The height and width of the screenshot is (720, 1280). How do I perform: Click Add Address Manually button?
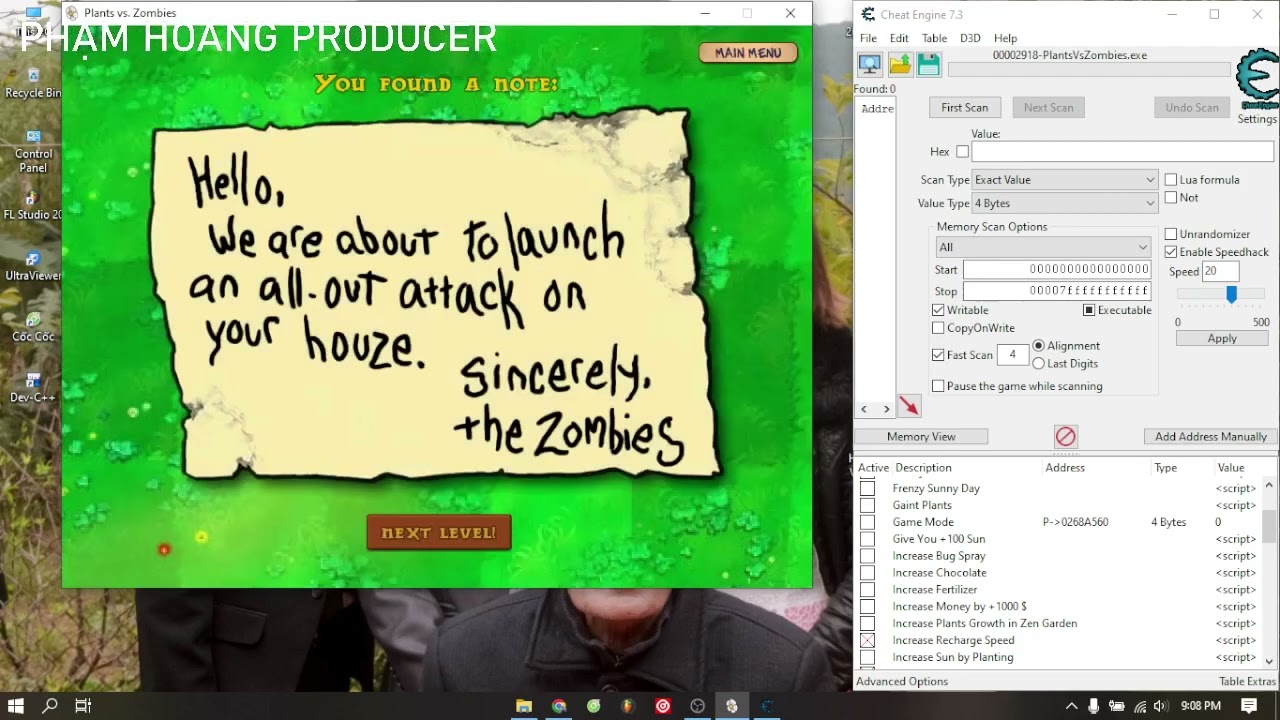(x=1210, y=436)
